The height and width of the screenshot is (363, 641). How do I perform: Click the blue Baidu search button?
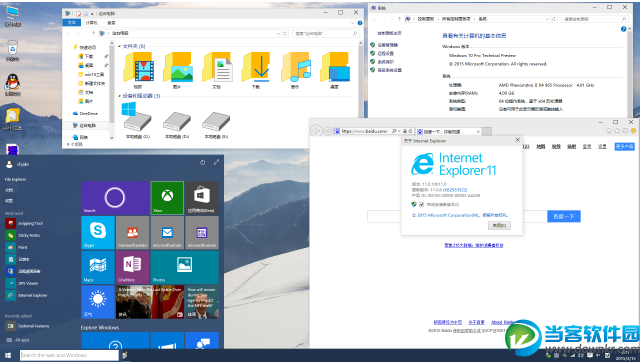(x=564, y=217)
